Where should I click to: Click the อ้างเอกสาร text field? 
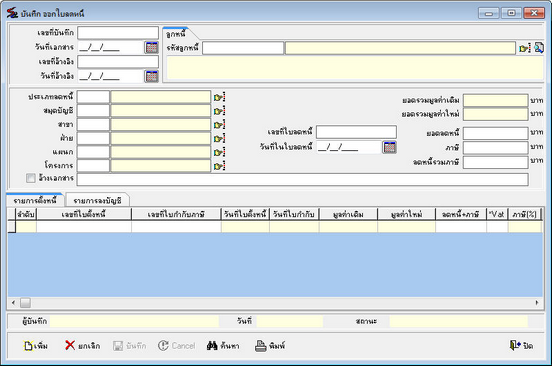point(303,179)
